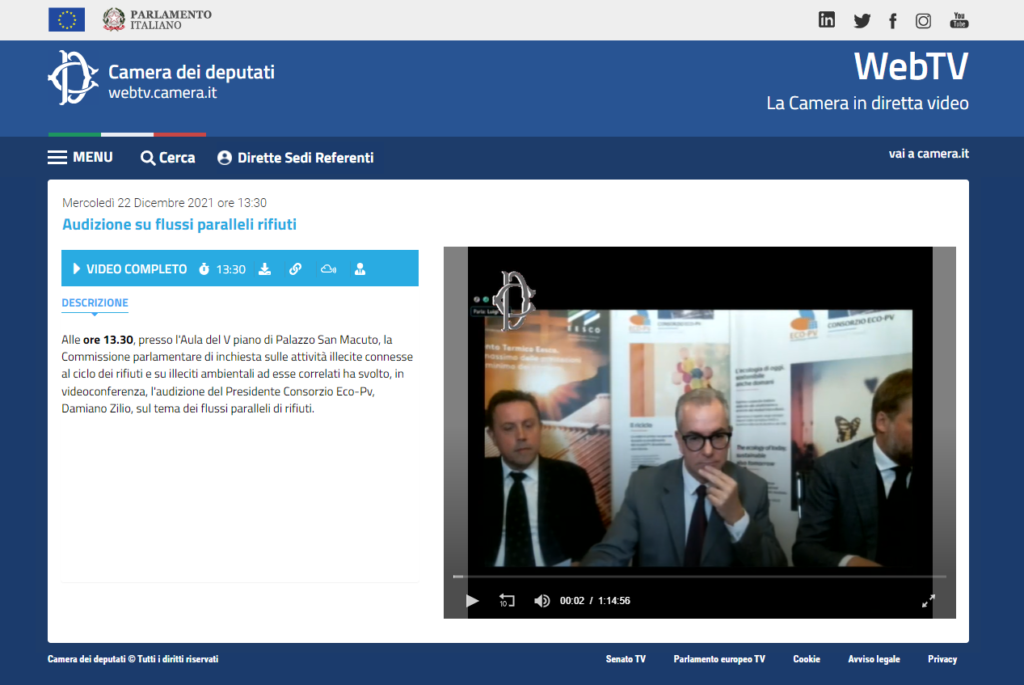Screen dimensions: 1024x685
Task: Download the video using download icon
Action: tap(265, 269)
